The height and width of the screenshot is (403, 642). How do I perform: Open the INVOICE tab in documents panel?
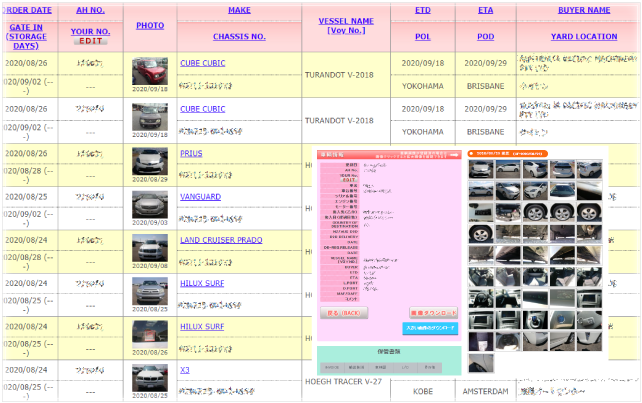(x=332, y=367)
